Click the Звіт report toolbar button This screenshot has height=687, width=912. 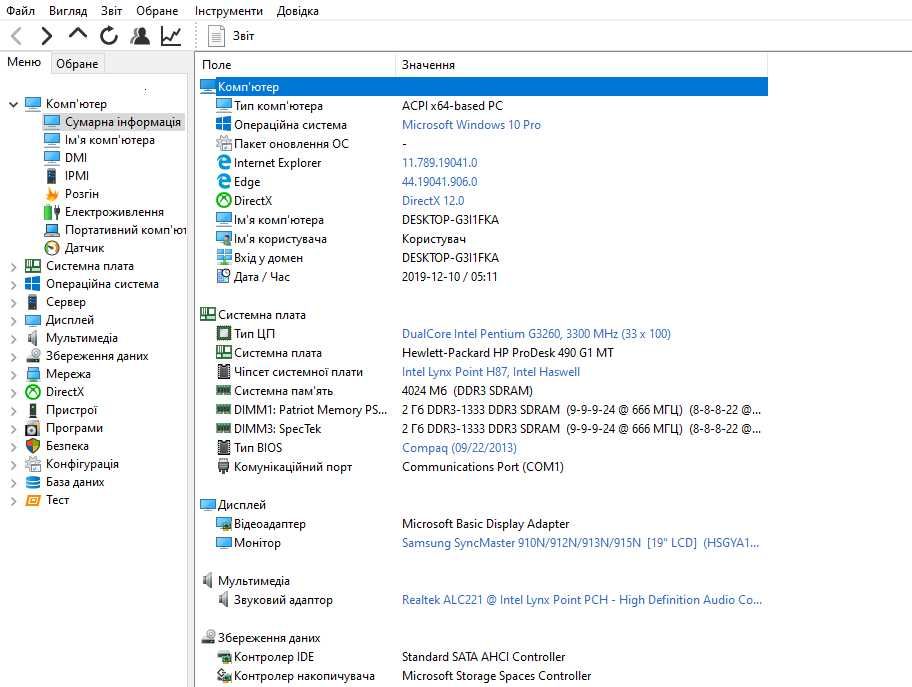[x=231, y=36]
